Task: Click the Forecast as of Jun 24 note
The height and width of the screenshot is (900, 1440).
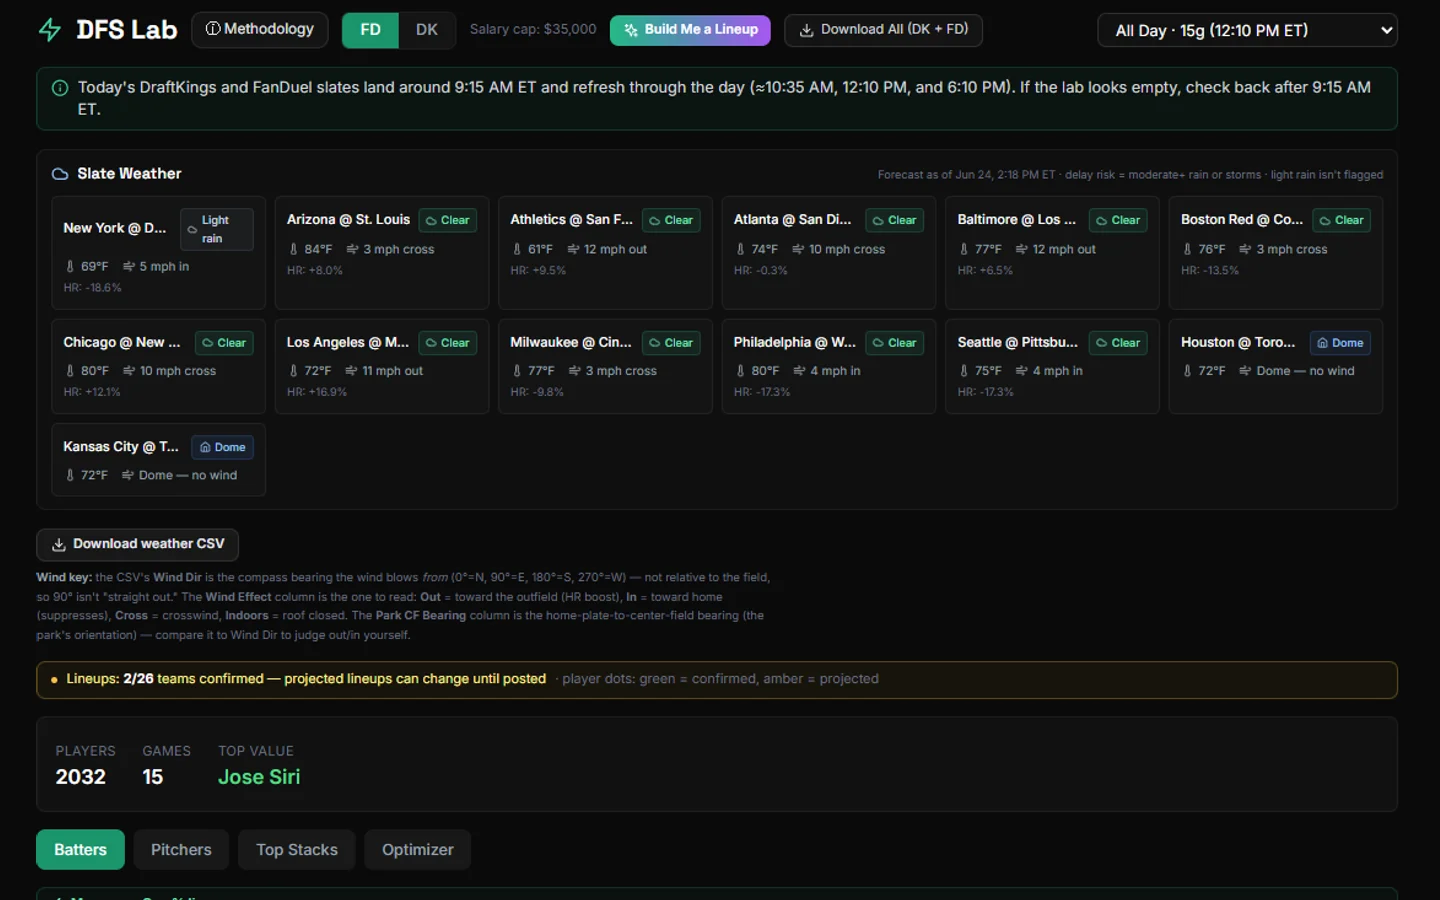Action: click(1130, 175)
